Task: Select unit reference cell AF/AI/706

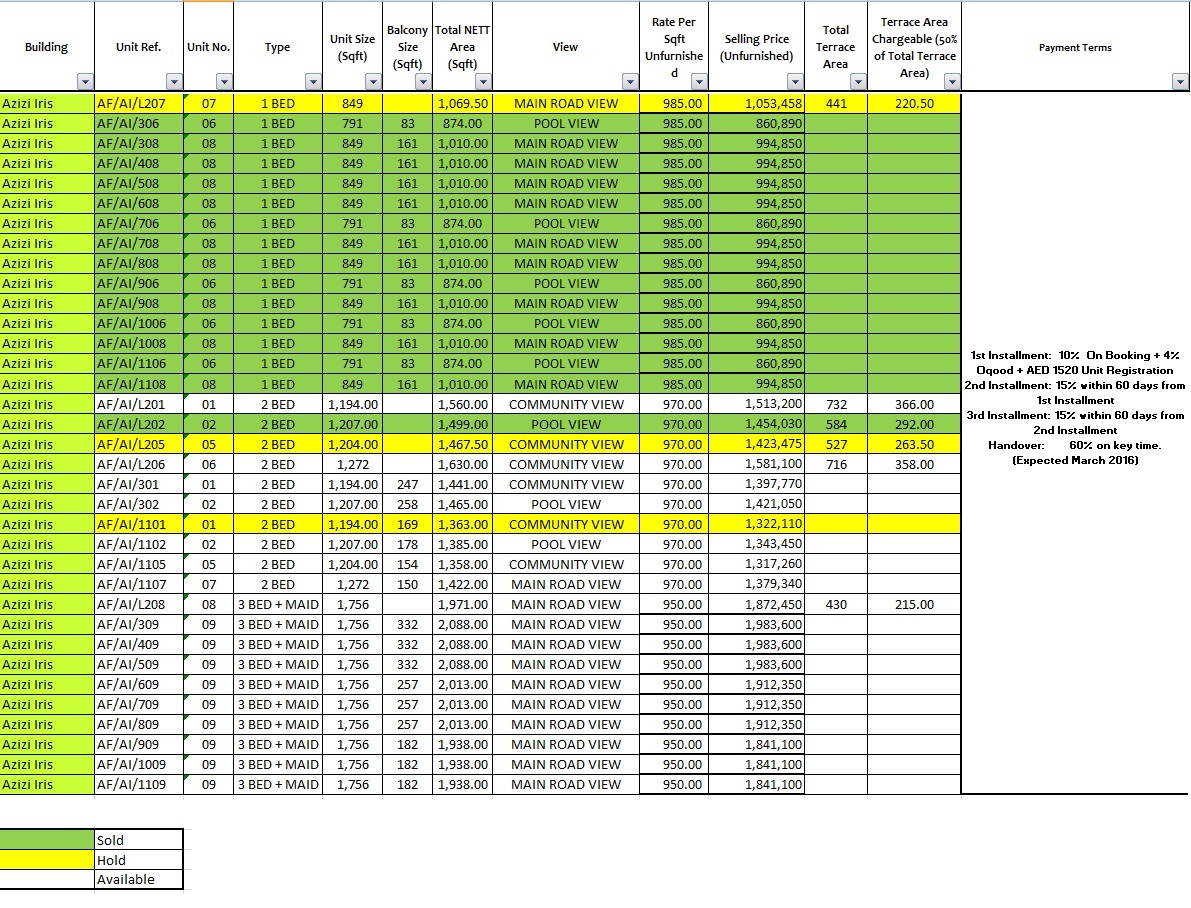Action: click(139, 223)
